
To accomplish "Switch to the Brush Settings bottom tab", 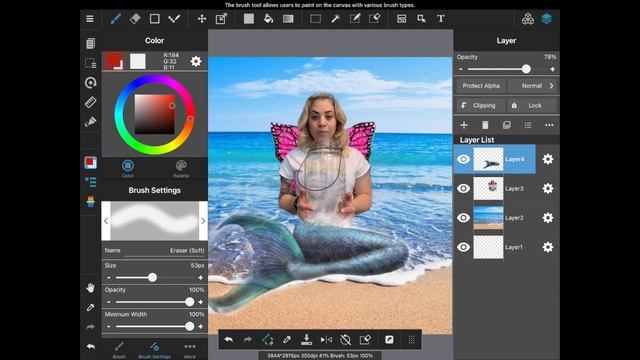I will coord(154,350).
